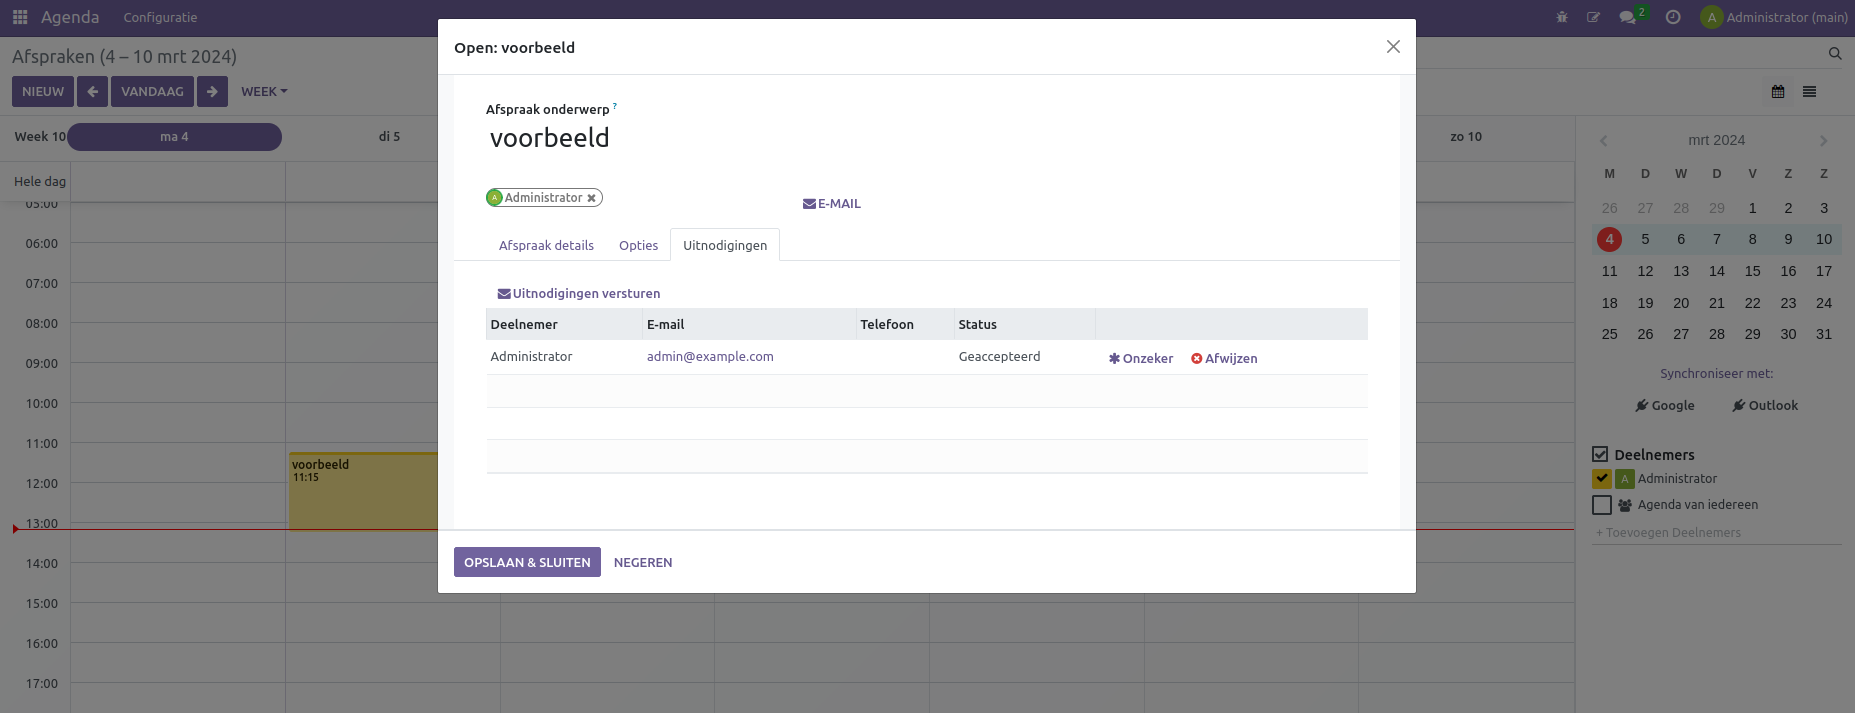Viewport: 1855px width, 713px height.
Task: Enable the Agenda van iedereen checkbox
Action: pos(1602,505)
